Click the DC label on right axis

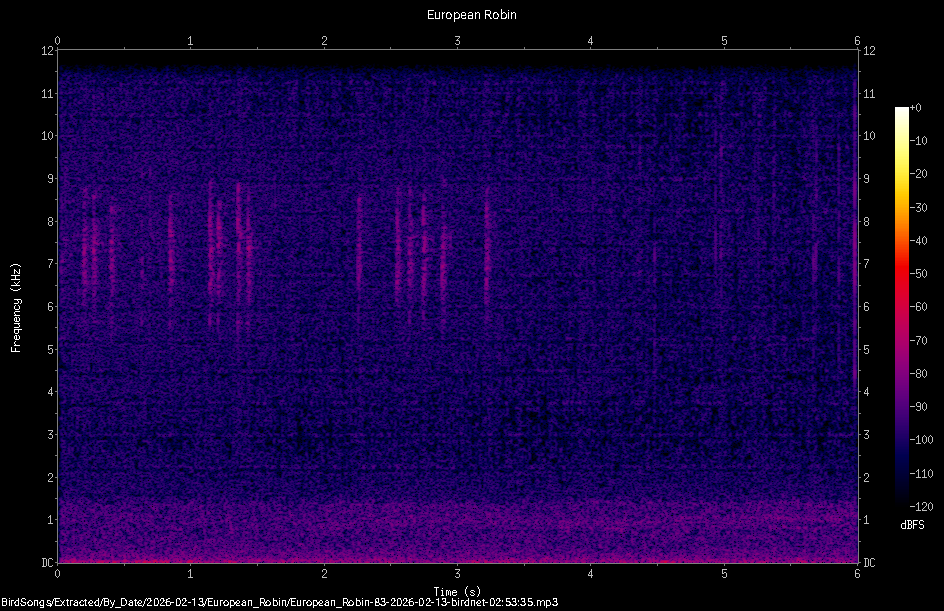tap(869, 562)
